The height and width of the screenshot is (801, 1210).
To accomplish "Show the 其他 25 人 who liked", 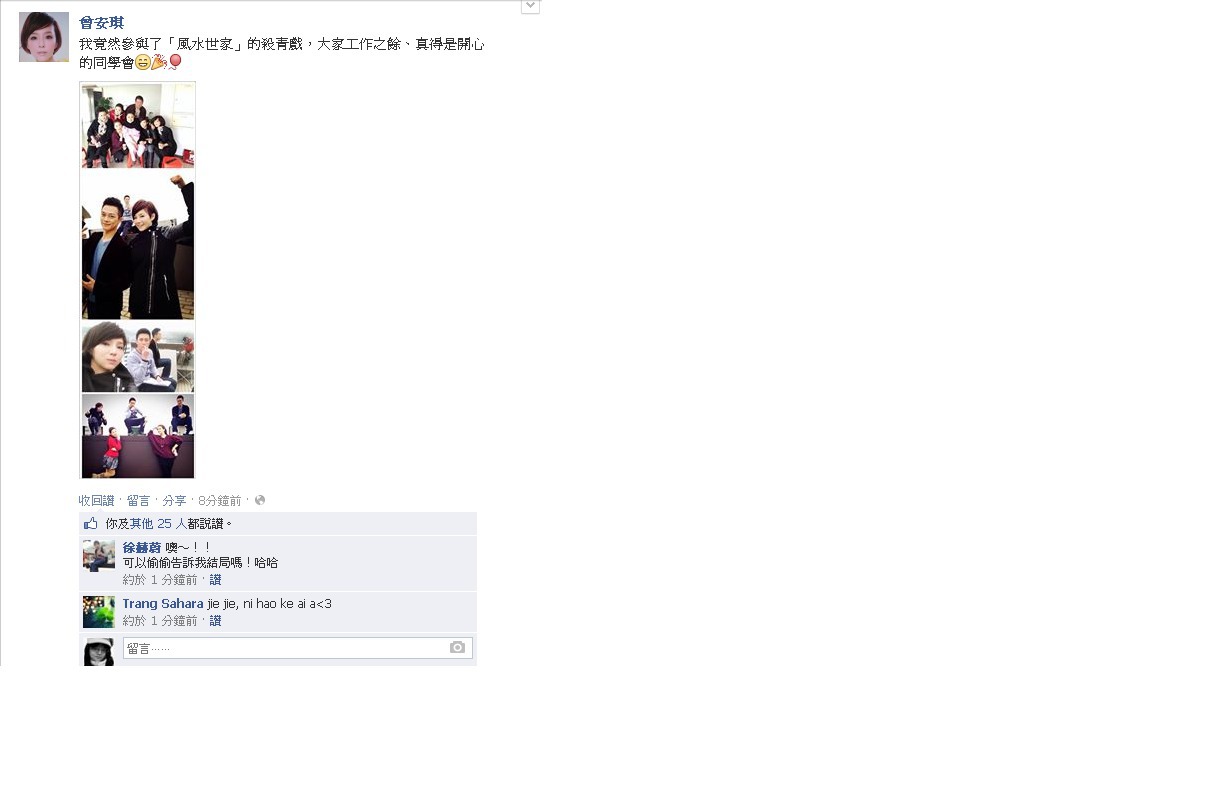I will pyautogui.click(x=158, y=523).
